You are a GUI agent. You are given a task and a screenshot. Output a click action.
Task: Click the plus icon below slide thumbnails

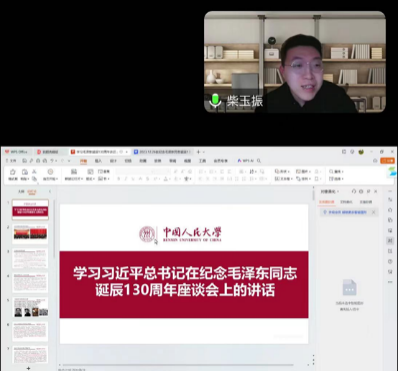pyautogui.click(x=29, y=368)
